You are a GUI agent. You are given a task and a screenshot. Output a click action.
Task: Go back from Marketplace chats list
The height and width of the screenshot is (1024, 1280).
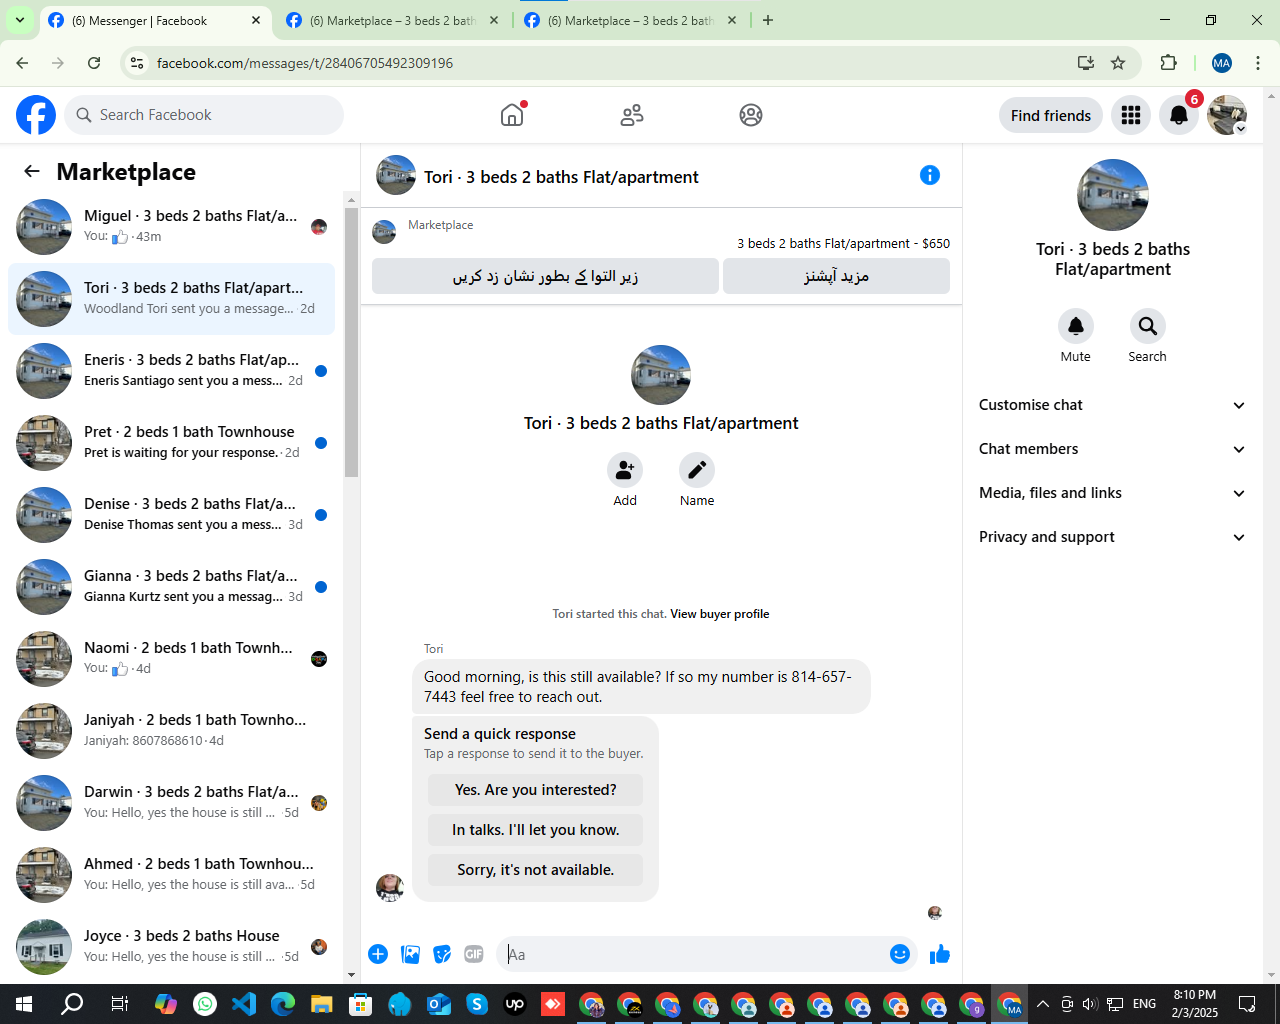32,171
